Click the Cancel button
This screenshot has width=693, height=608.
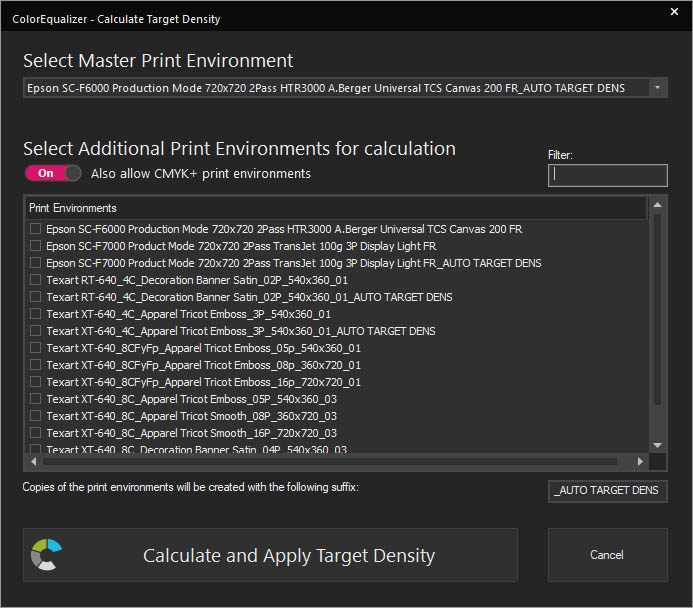tap(608, 555)
